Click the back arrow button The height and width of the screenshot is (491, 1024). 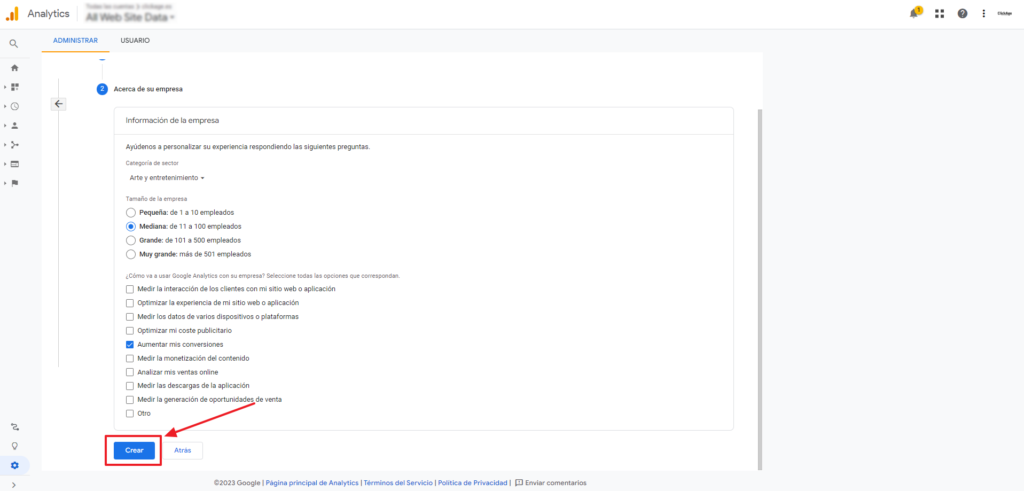(58, 104)
